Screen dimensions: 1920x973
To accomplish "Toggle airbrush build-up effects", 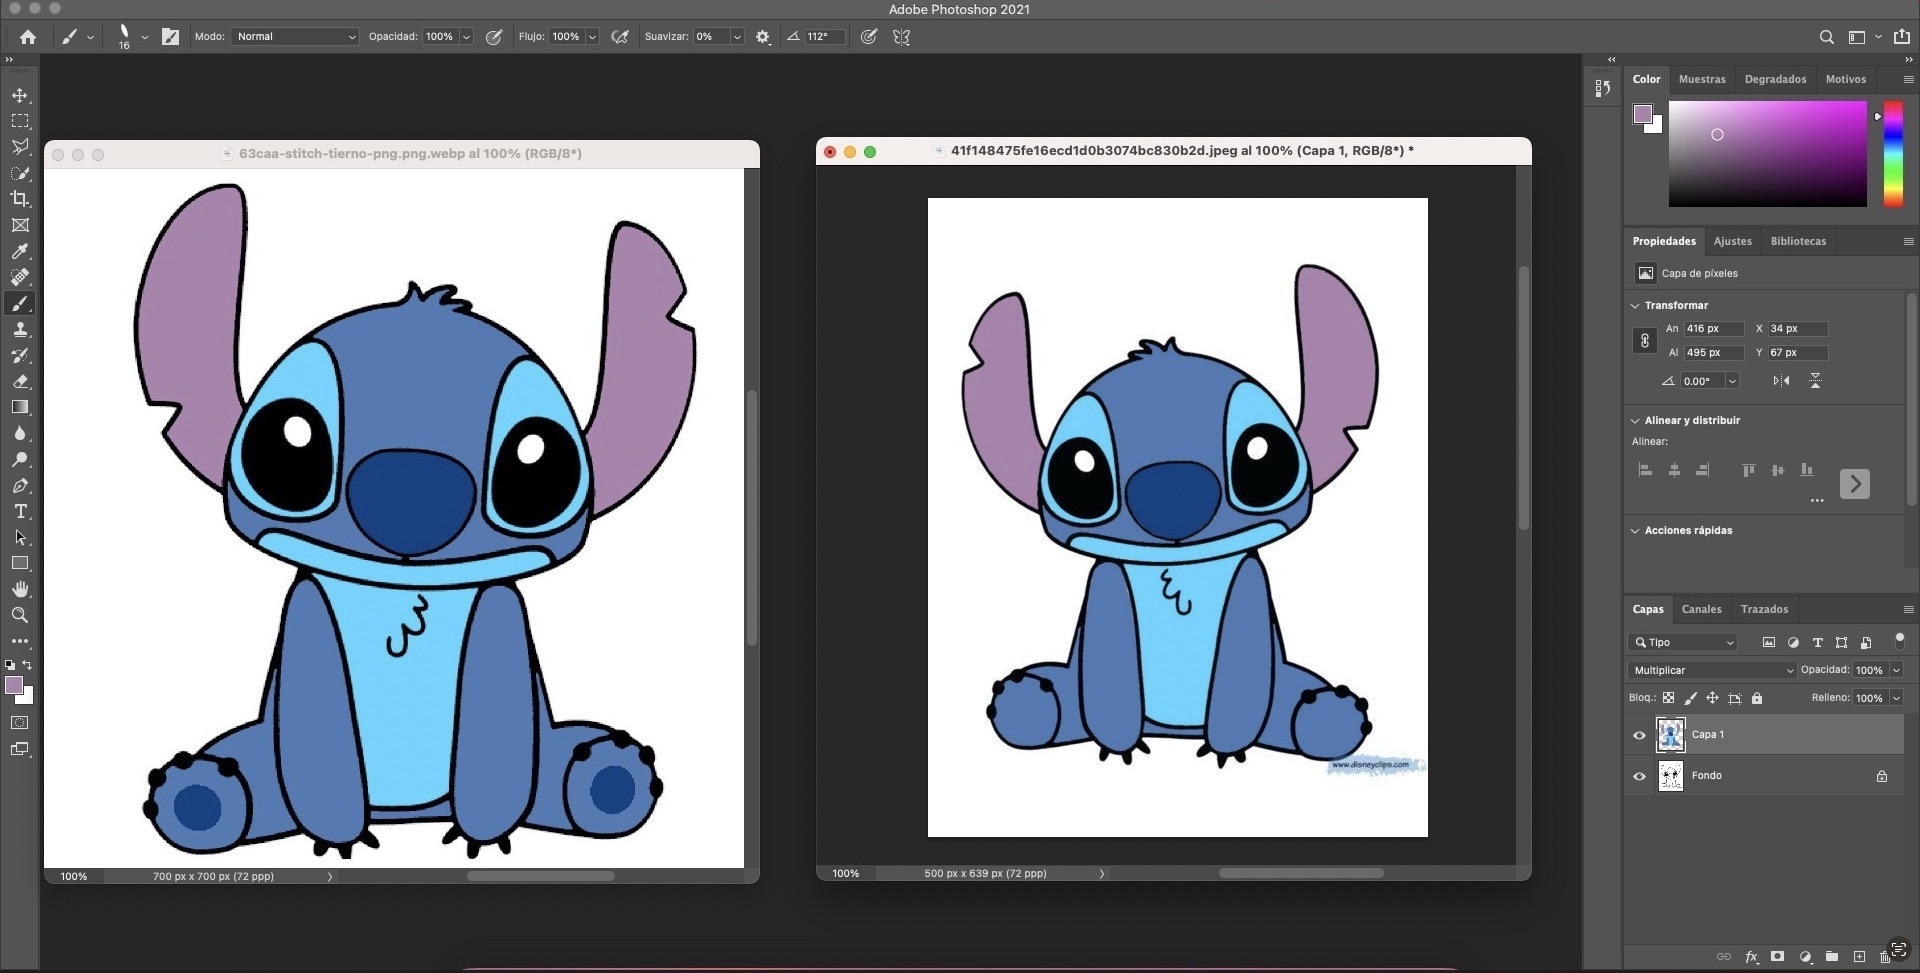I will tap(620, 37).
